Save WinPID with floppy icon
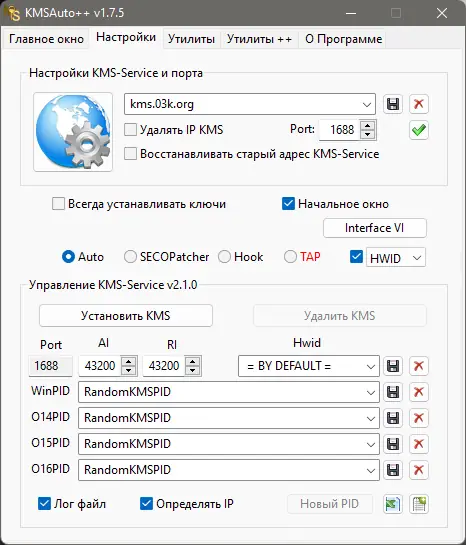466x545 pixels. pos(393,392)
